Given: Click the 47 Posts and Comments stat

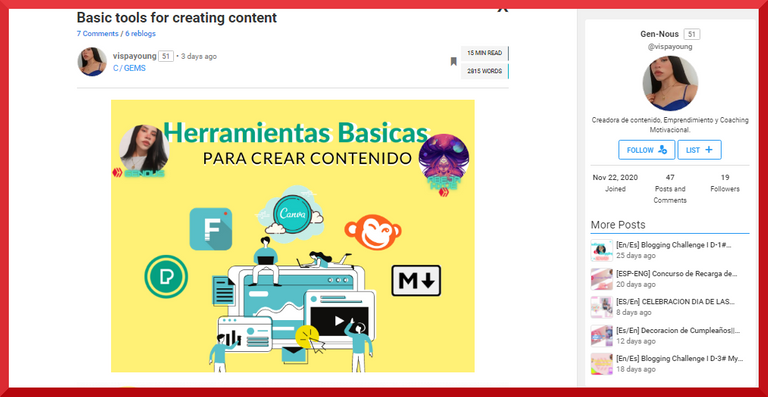Looking at the screenshot, I should (670, 188).
